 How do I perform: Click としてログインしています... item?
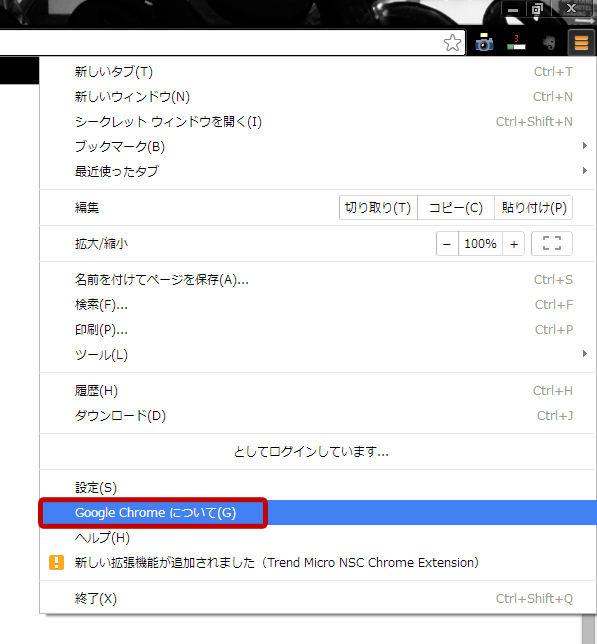click(x=318, y=452)
